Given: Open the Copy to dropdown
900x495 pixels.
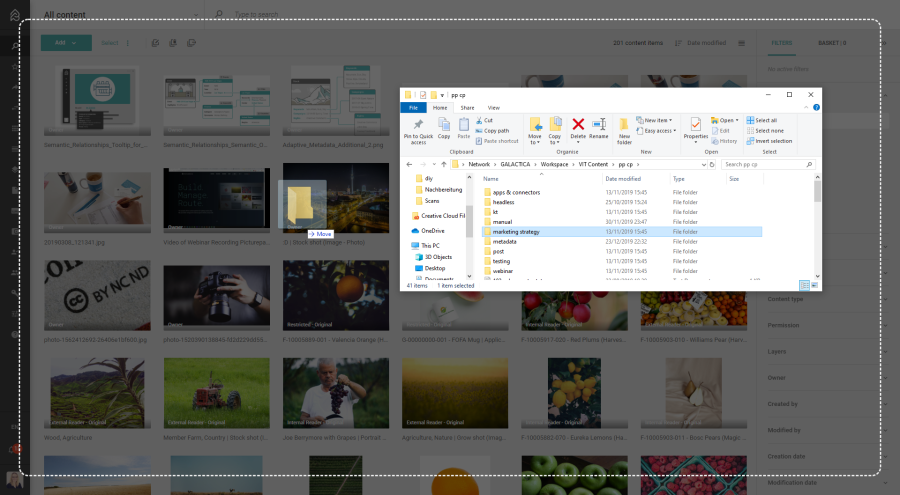Looking at the screenshot, I should [x=554, y=132].
